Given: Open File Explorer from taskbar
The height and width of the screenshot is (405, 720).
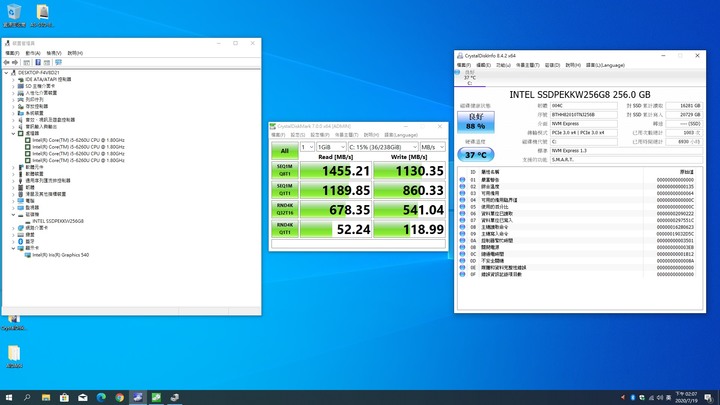Looking at the screenshot, I should [x=45, y=397].
